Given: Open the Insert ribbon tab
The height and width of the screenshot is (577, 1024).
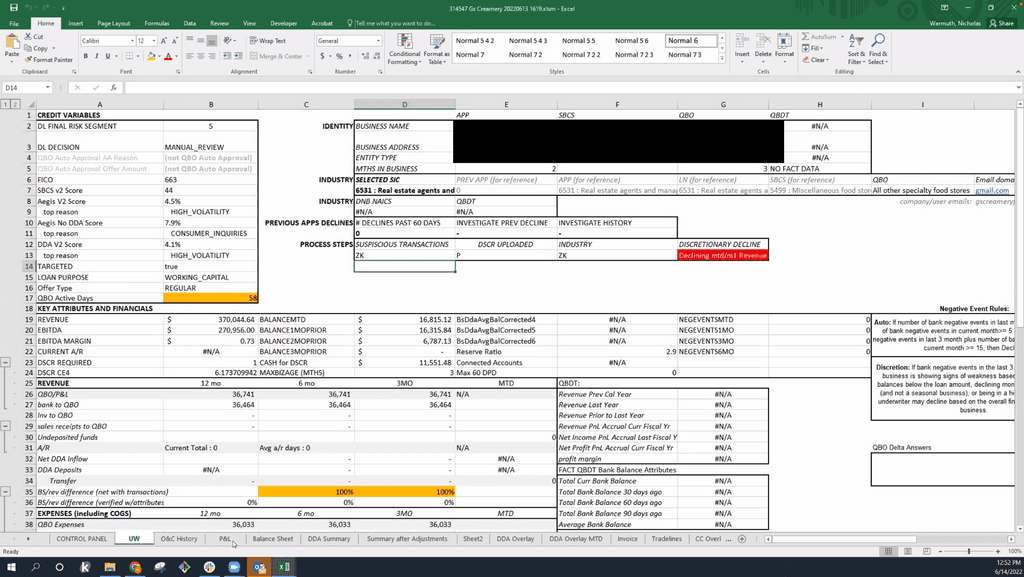Looking at the screenshot, I should (x=76, y=23).
